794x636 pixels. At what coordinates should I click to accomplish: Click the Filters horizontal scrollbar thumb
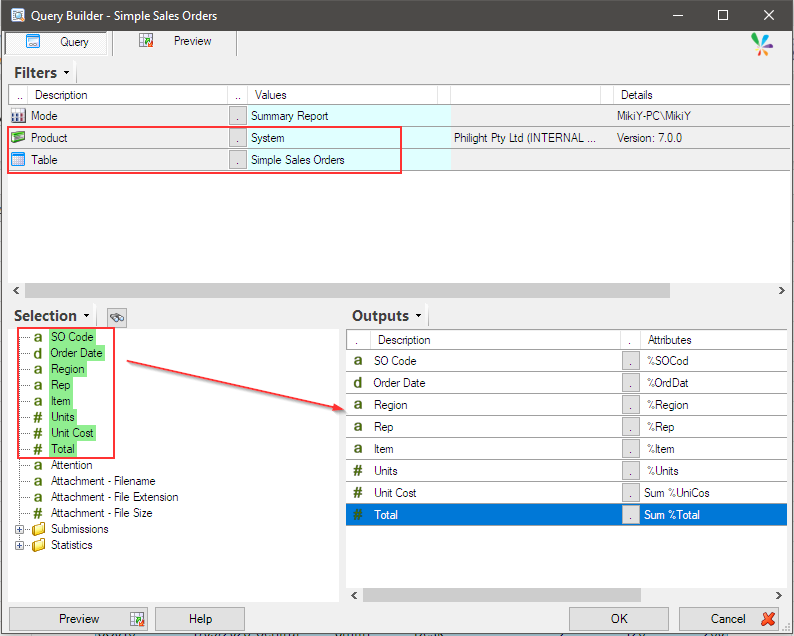click(347, 291)
